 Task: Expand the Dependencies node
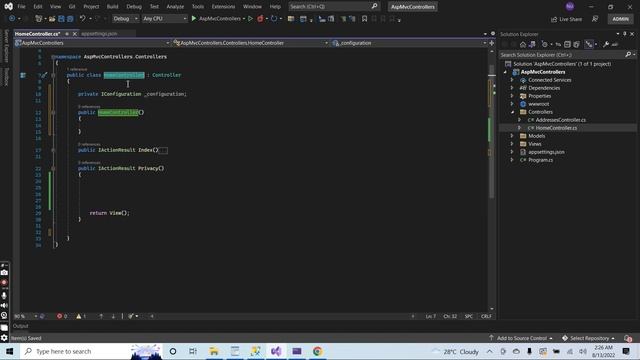pyautogui.click(x=512, y=88)
